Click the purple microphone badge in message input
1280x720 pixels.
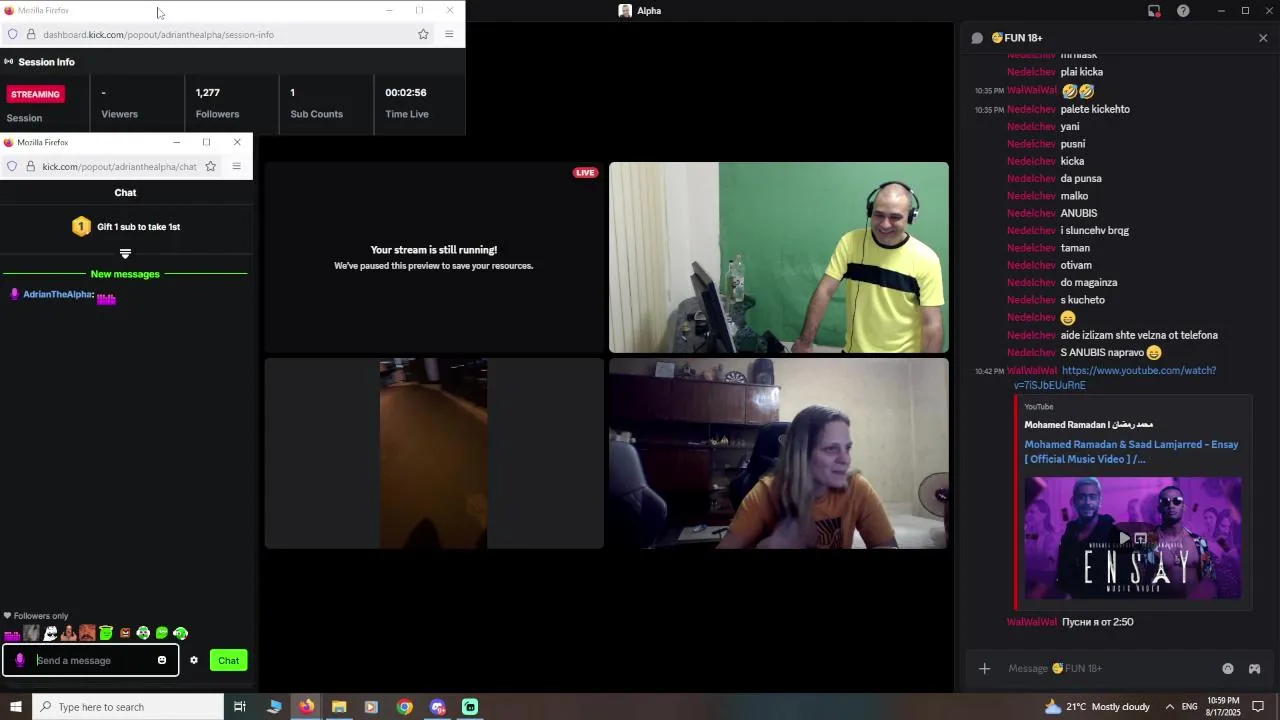pos(19,660)
